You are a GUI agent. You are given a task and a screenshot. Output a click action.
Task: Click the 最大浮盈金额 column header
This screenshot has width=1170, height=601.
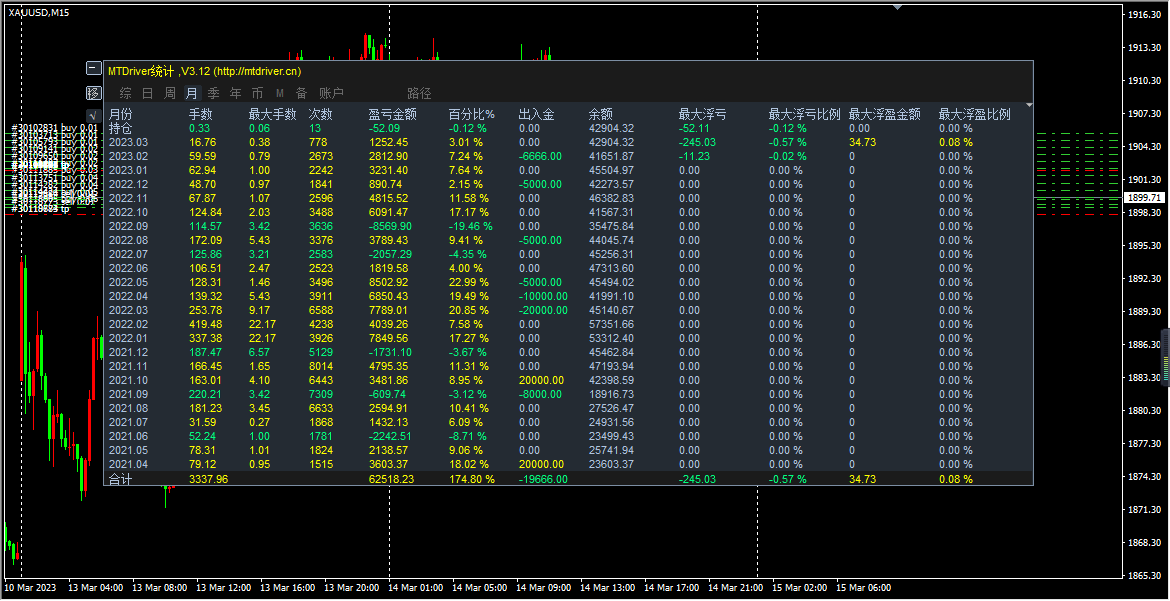pos(884,115)
